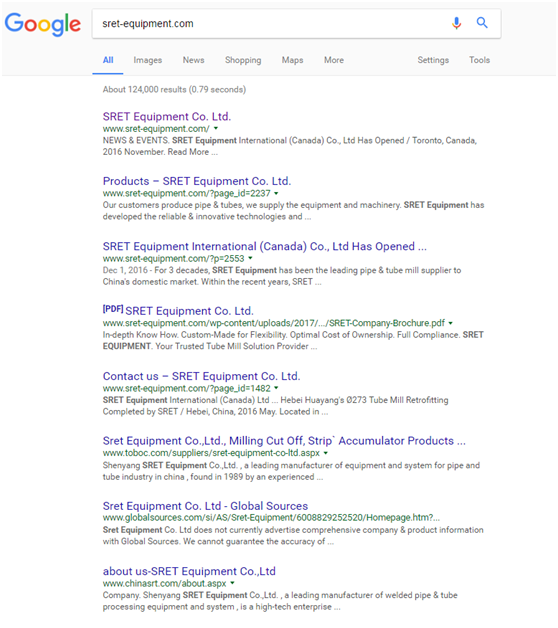This screenshot has height=628, width=558.
Task: Open about us-SRET Equipment Co.,Ltd result
Action: point(189,571)
